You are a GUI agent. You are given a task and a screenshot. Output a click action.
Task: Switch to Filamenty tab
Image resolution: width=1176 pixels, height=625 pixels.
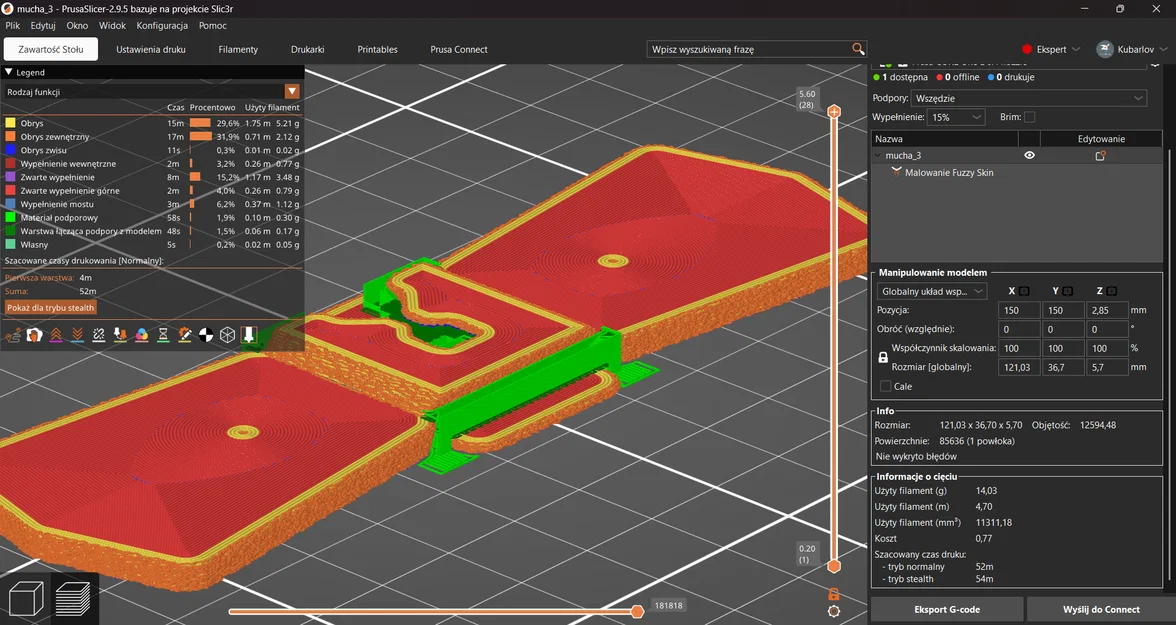238,49
